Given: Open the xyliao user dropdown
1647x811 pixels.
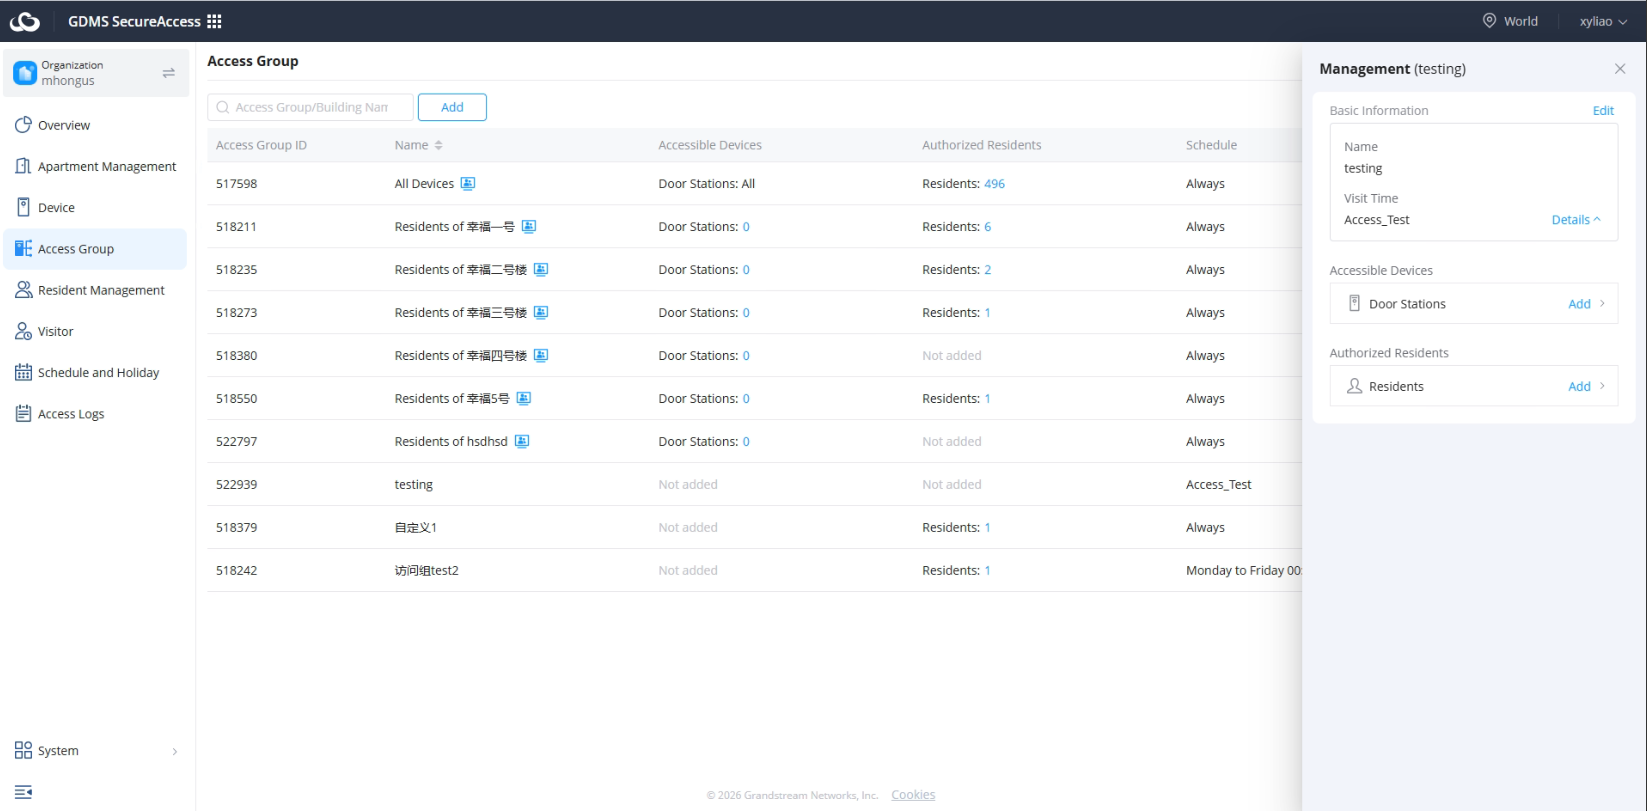Looking at the screenshot, I should [1603, 21].
